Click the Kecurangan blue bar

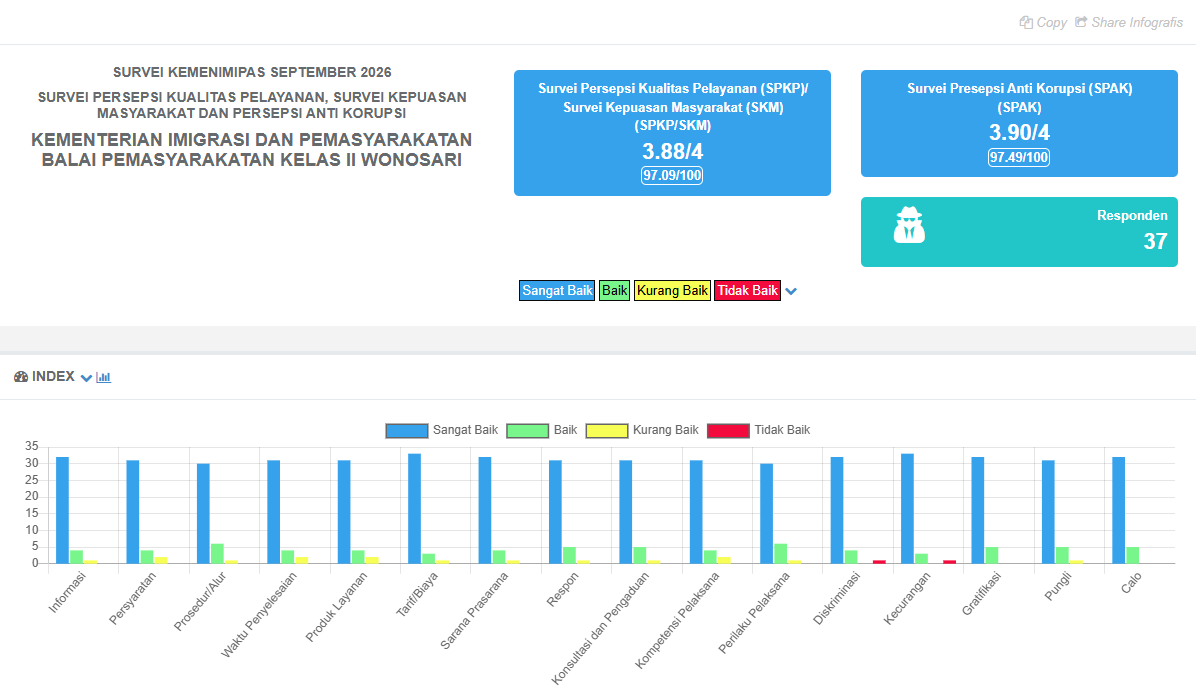tap(908, 508)
